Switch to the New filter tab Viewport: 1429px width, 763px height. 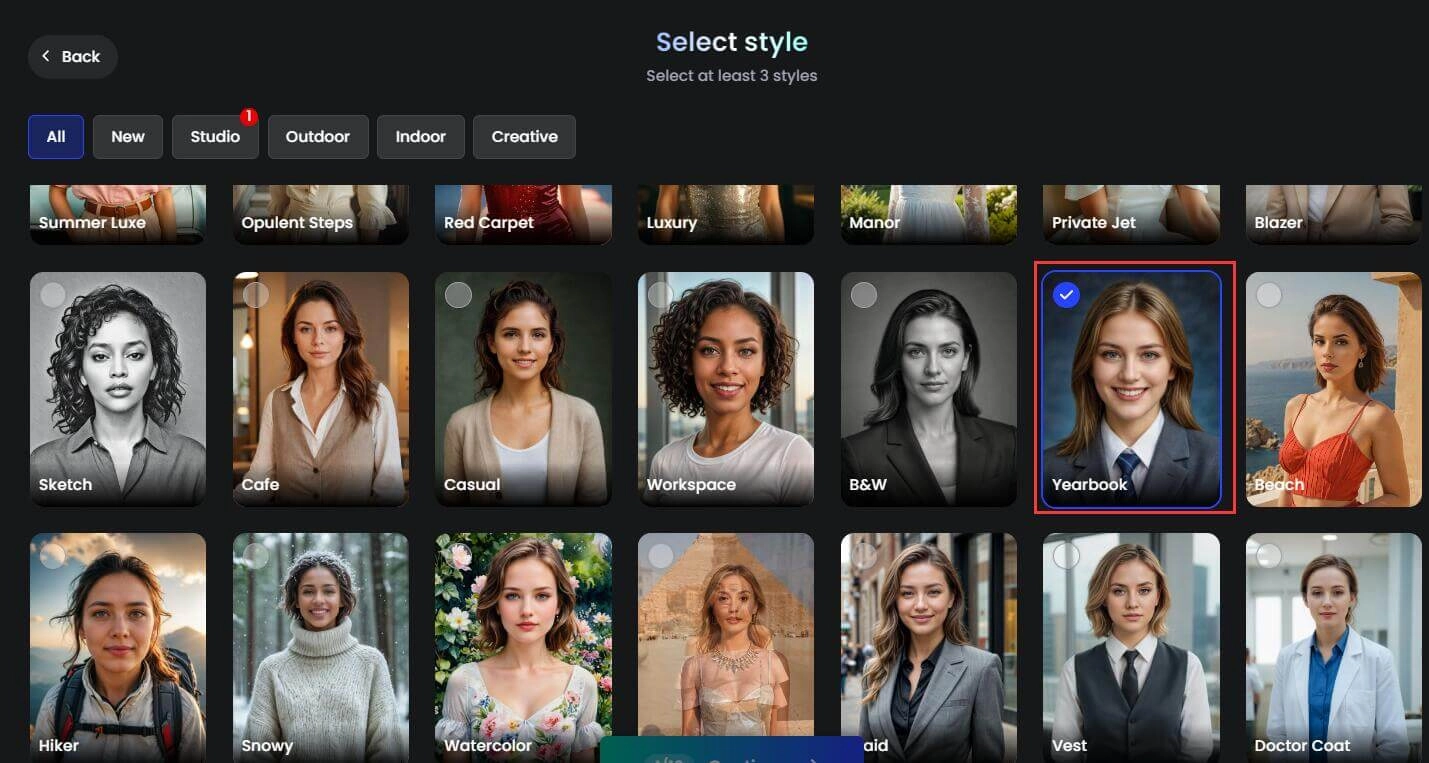(128, 137)
